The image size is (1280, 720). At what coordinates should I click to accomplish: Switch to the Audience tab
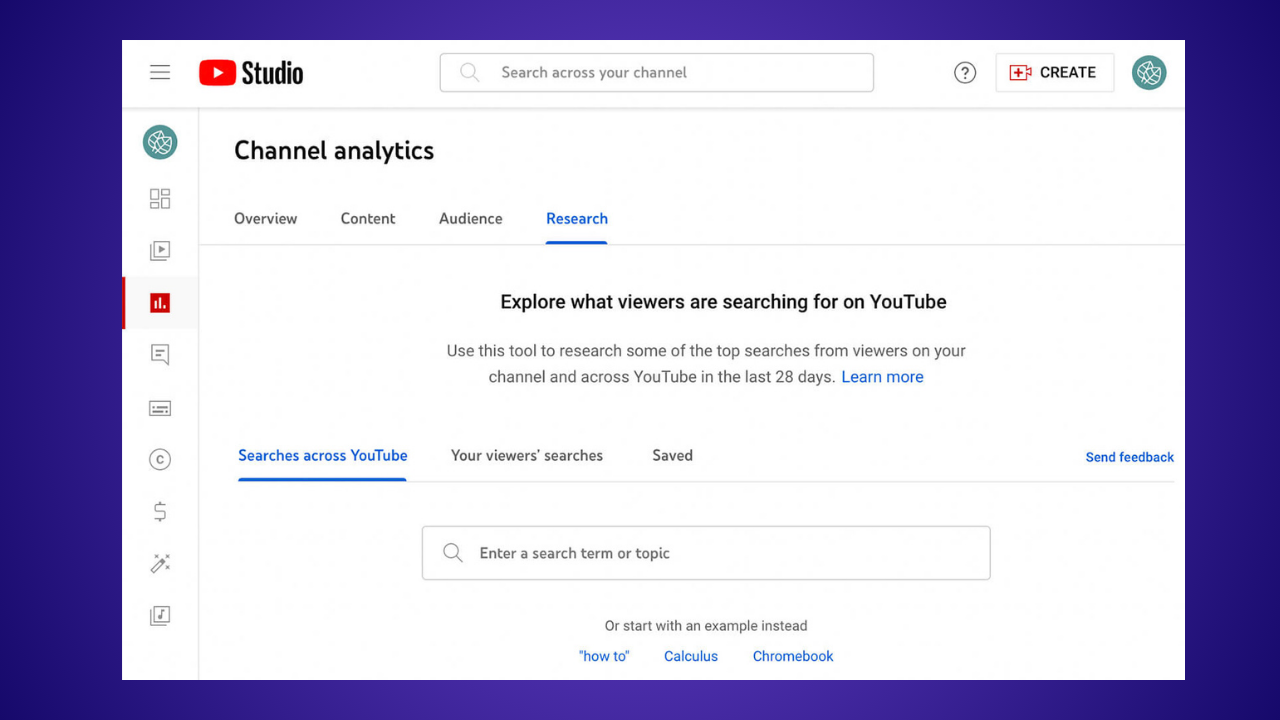pos(471,218)
